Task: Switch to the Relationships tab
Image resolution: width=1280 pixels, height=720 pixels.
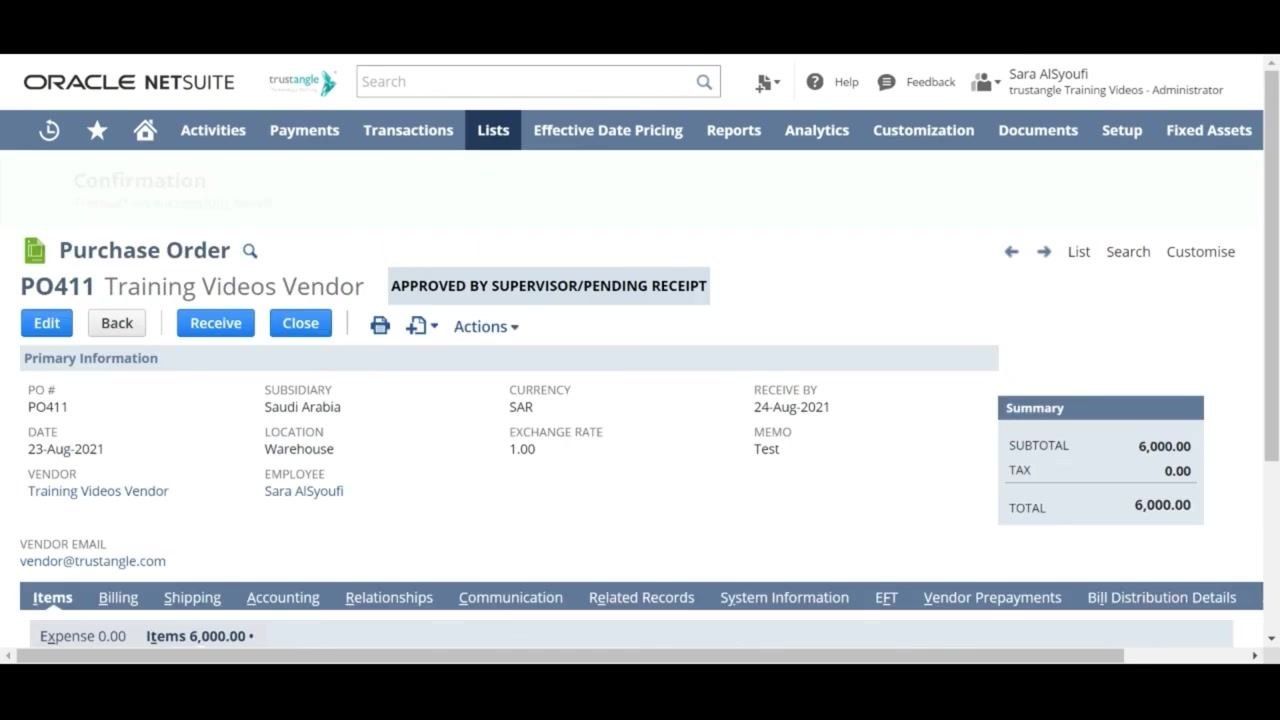Action: coord(389,597)
